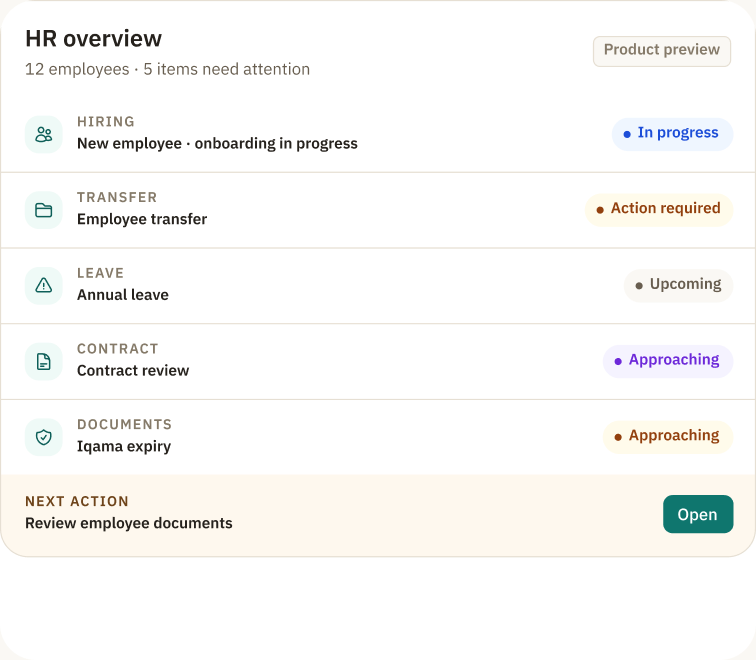Select the In progress status pill

tap(672, 134)
